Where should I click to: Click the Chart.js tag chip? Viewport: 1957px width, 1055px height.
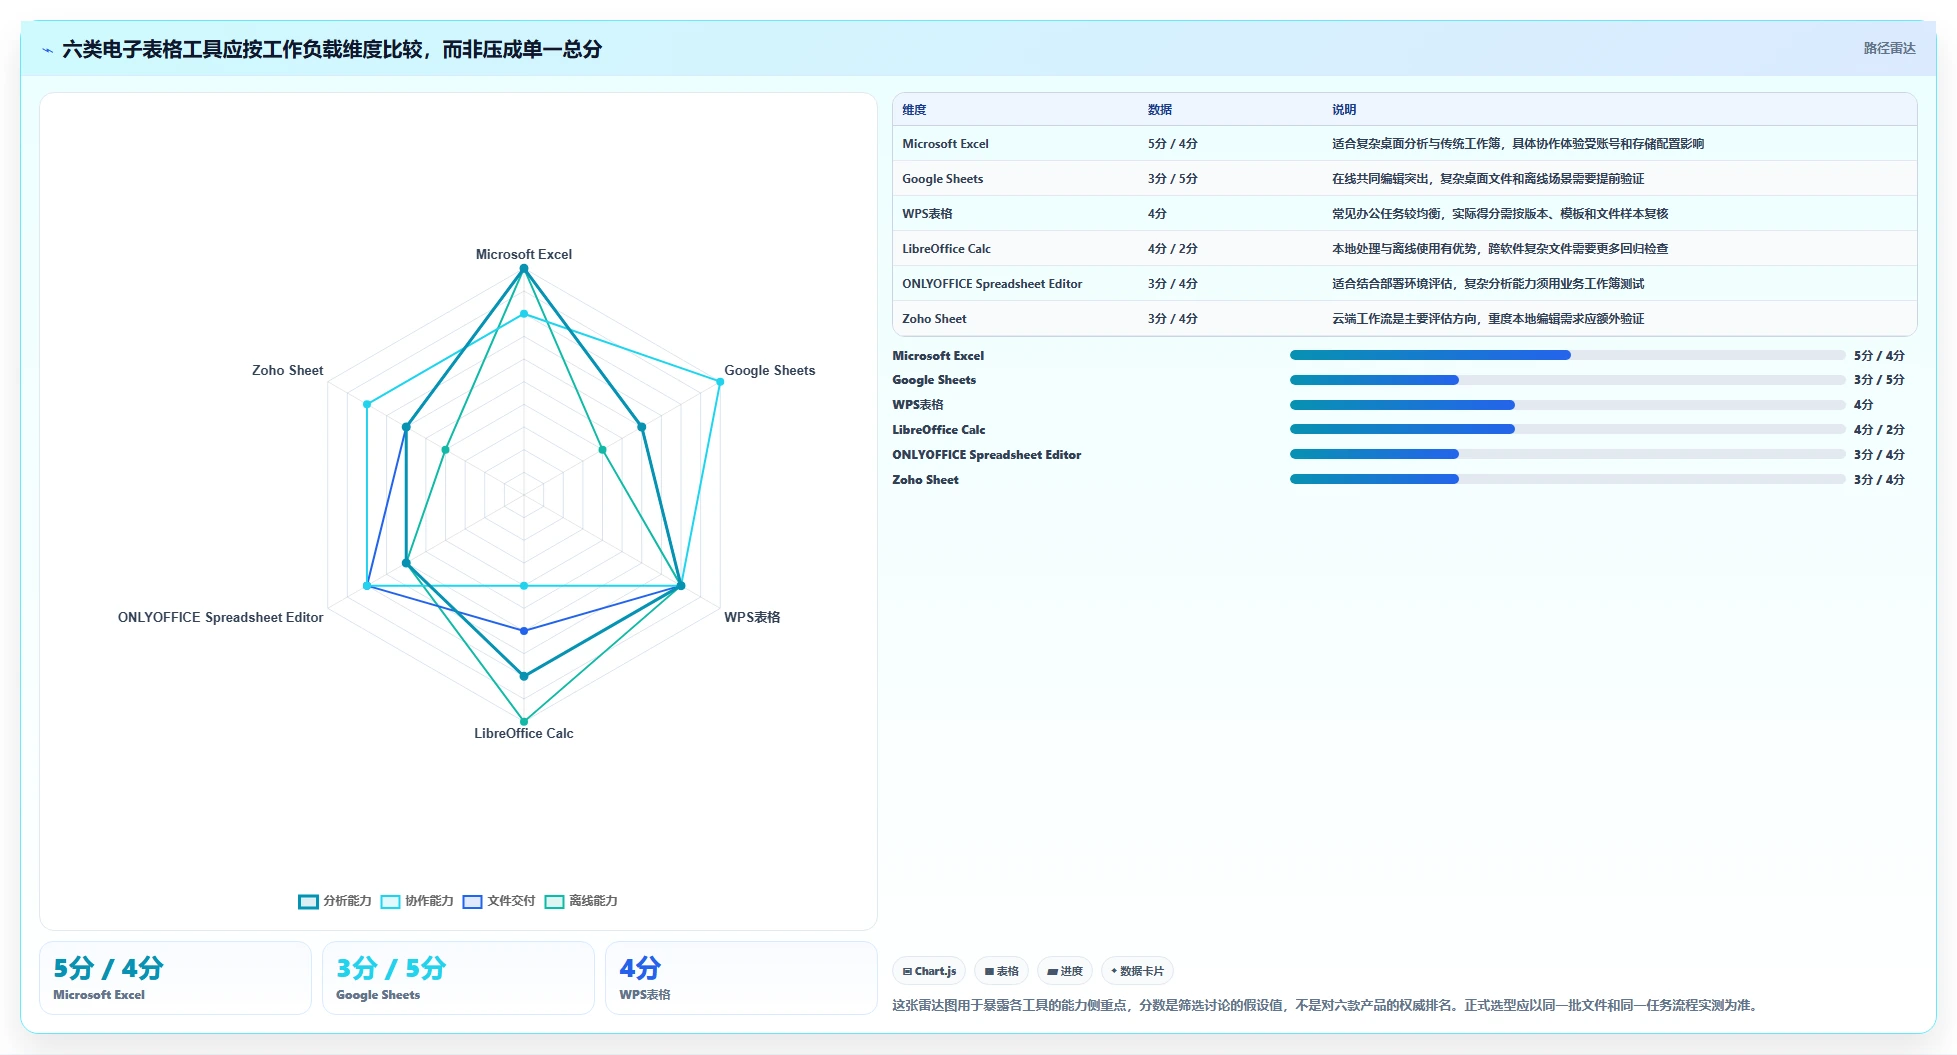pyautogui.click(x=929, y=971)
